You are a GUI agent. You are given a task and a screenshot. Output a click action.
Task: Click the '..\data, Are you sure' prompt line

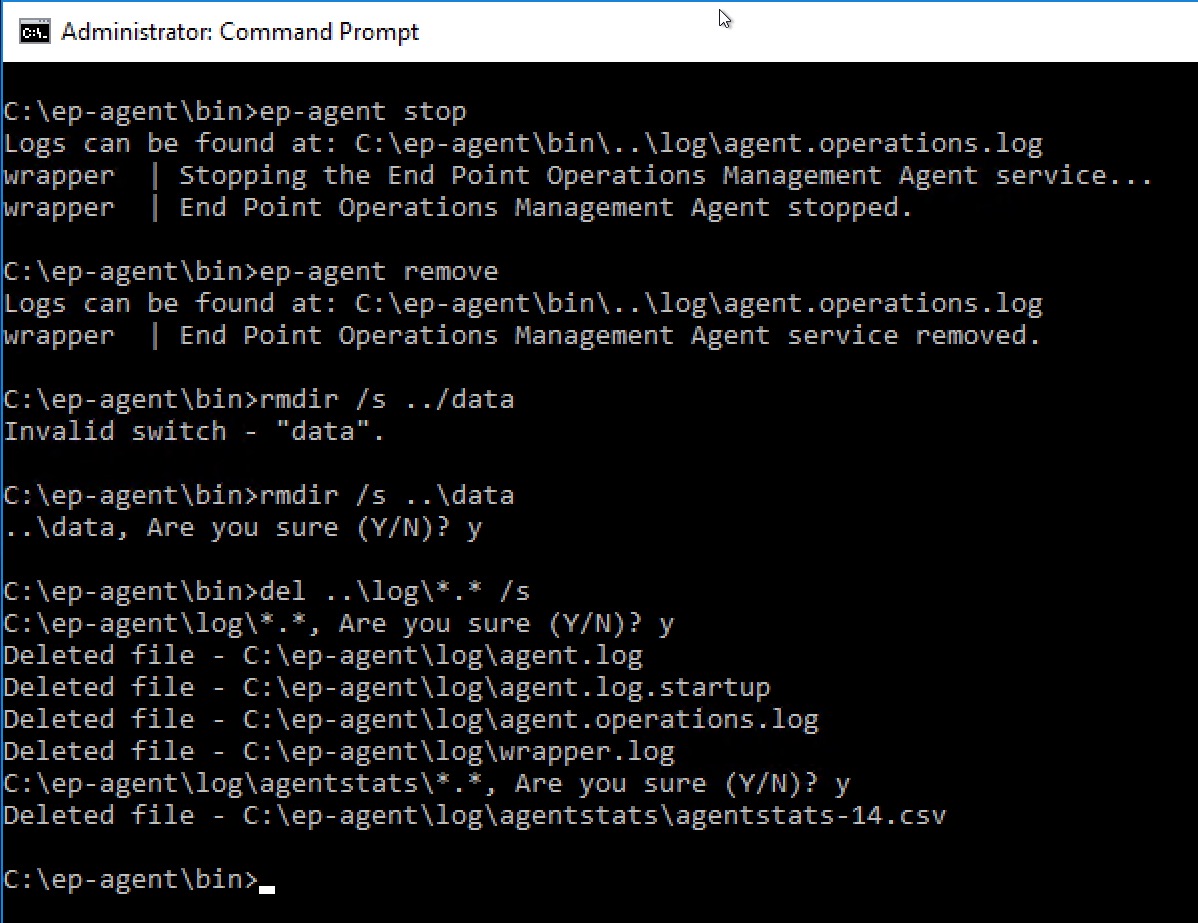[243, 528]
